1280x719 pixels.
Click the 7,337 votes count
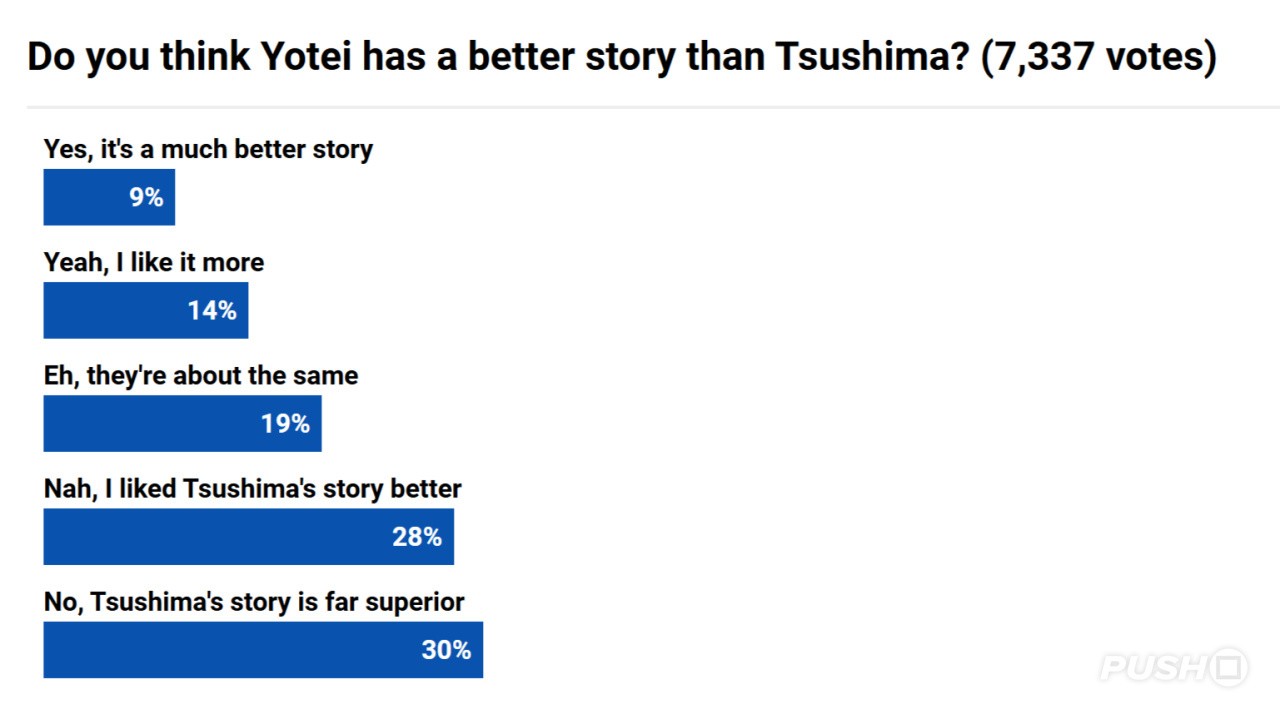click(x=1098, y=58)
